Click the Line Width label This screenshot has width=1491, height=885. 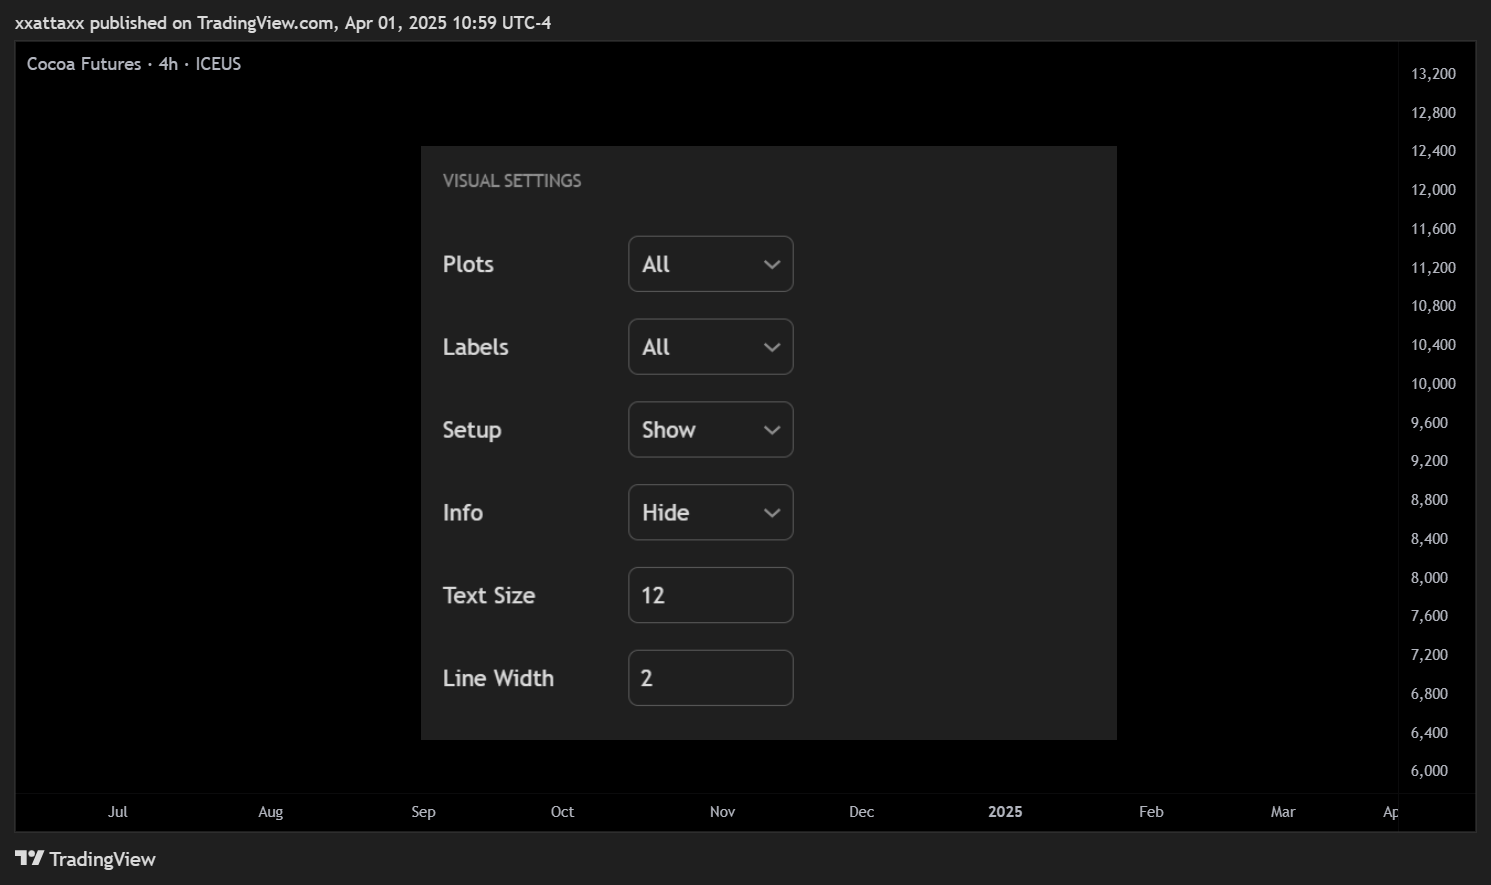click(498, 678)
